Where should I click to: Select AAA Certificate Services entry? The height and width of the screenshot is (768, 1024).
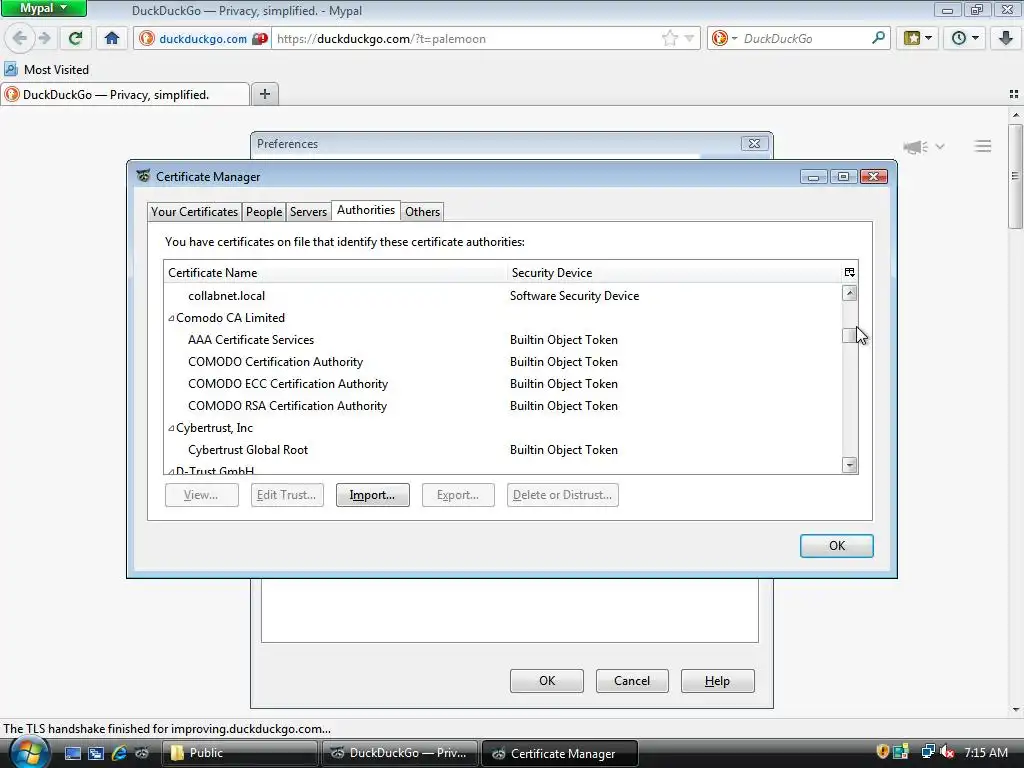click(x=502, y=340)
